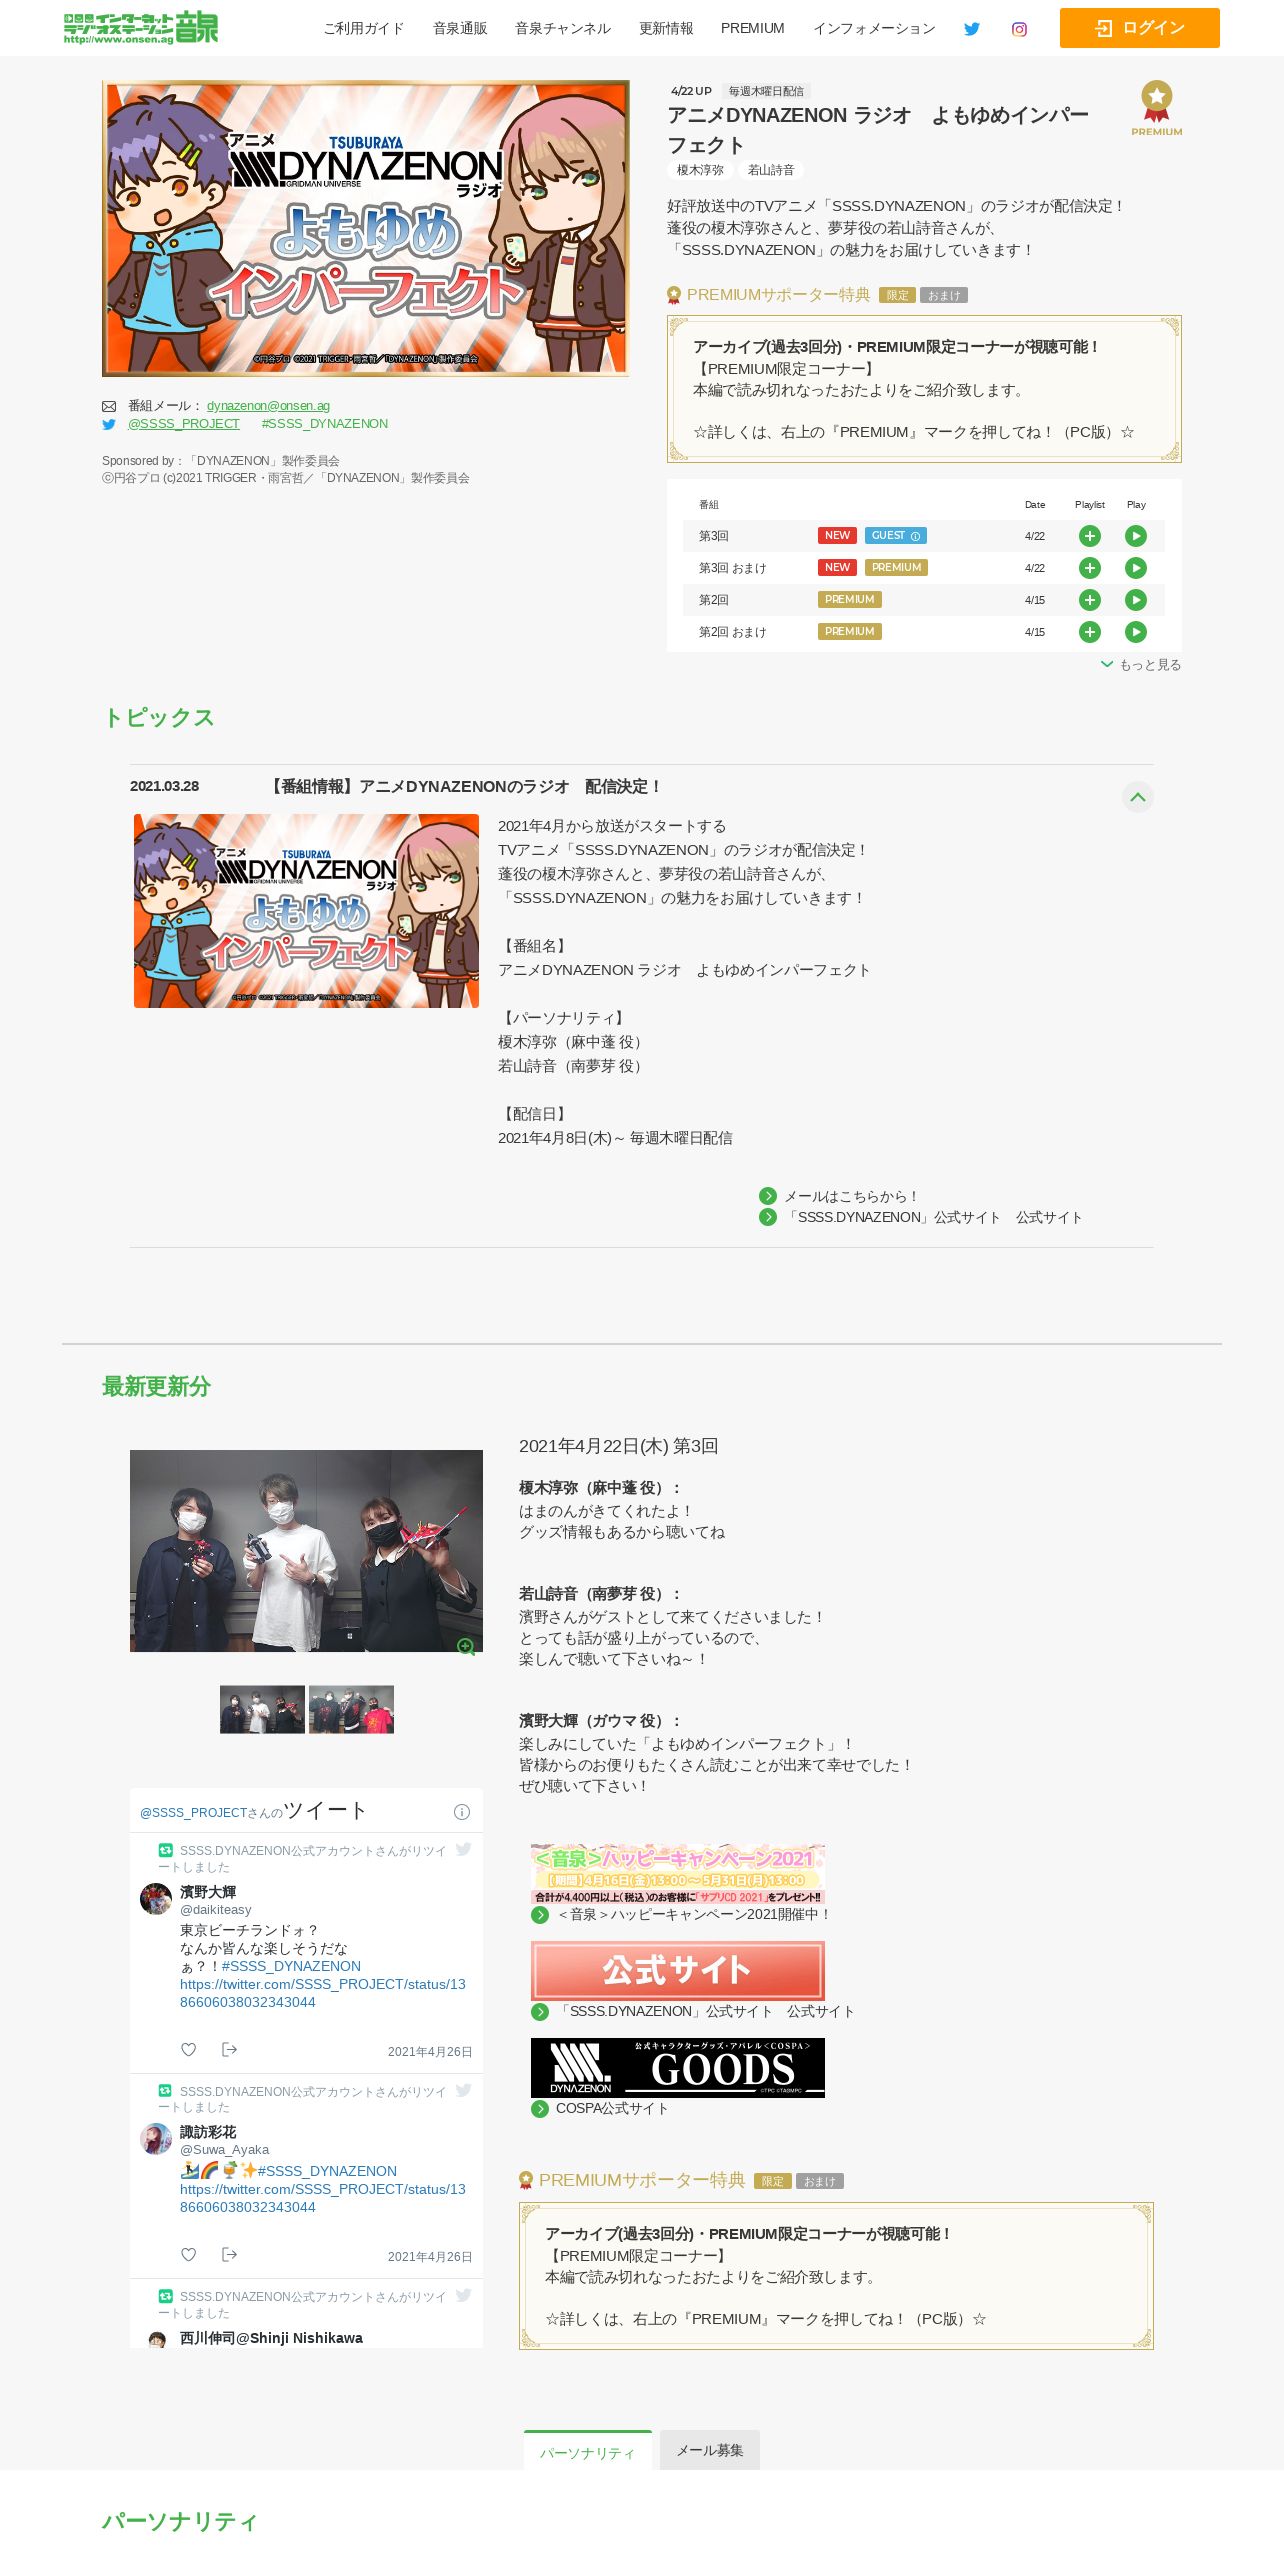The width and height of the screenshot is (1284, 2568).
Task: Play the 第3回 おまけ episode
Action: [x=1136, y=568]
